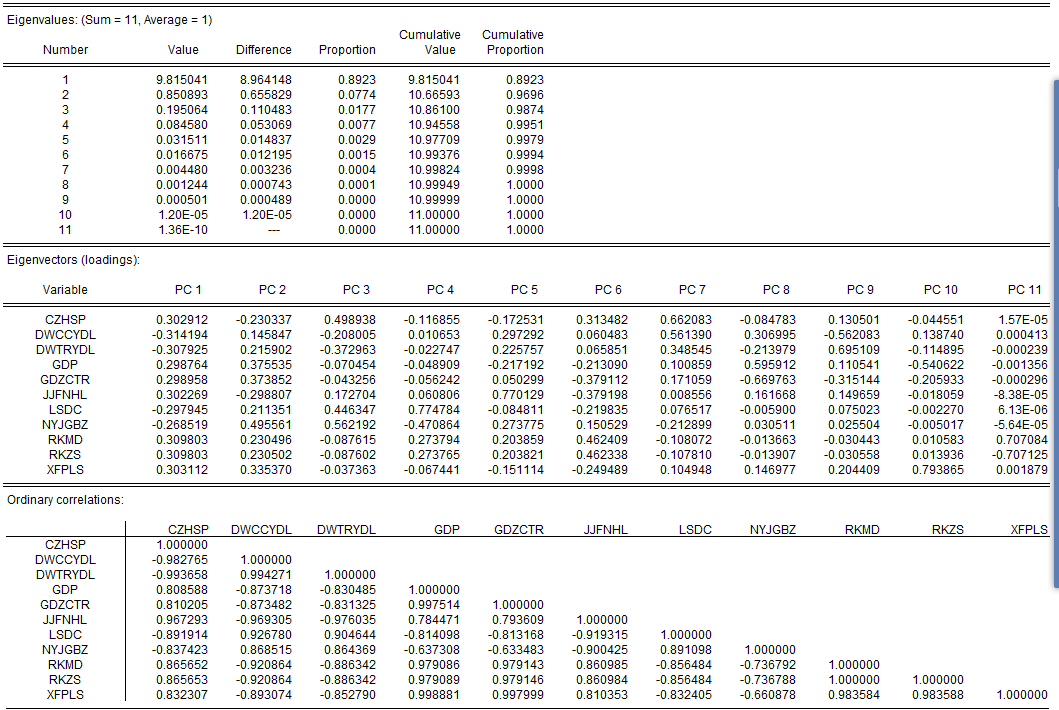Click the Variable header in eigenvectors table
Screen dimensions: 1059x710
(65, 290)
